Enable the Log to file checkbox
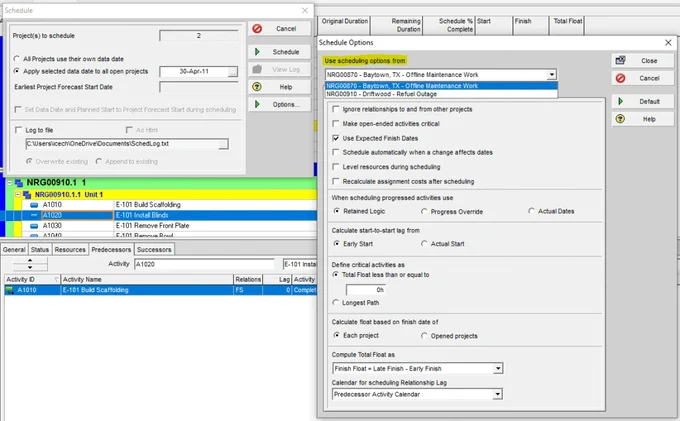This screenshot has width=680, height=421. click(x=18, y=130)
